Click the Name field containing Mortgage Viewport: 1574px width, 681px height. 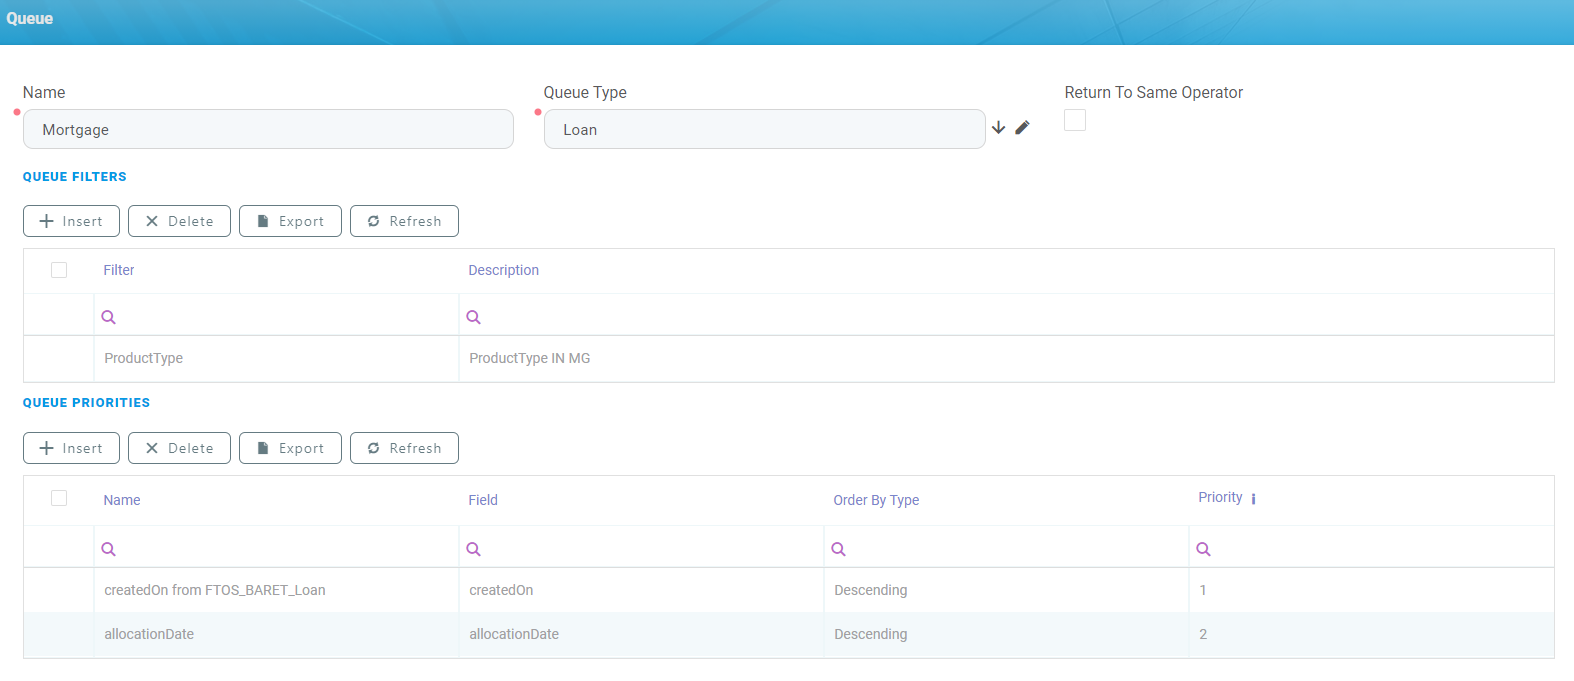tap(268, 130)
